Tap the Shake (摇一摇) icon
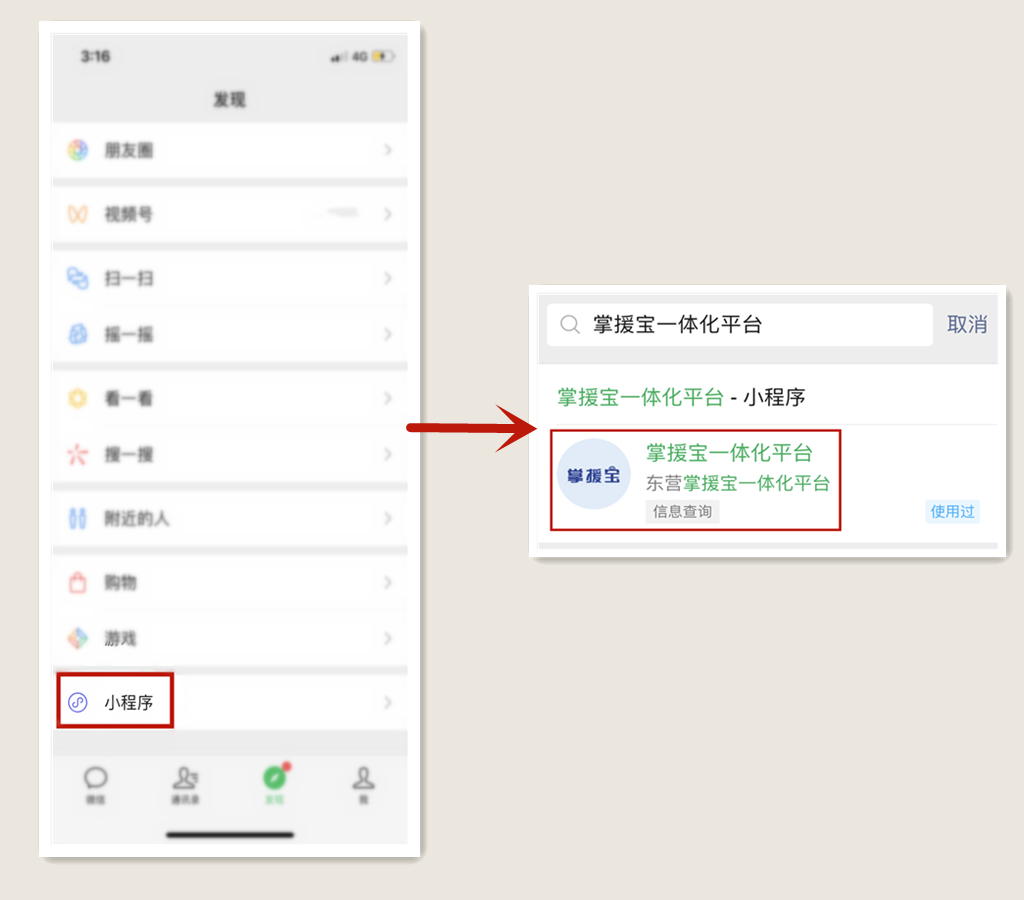This screenshot has width=1024, height=900. (x=78, y=334)
